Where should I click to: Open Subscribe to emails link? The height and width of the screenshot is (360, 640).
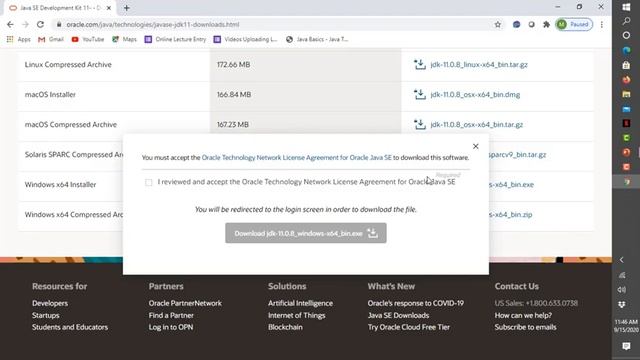pyautogui.click(x=525, y=327)
